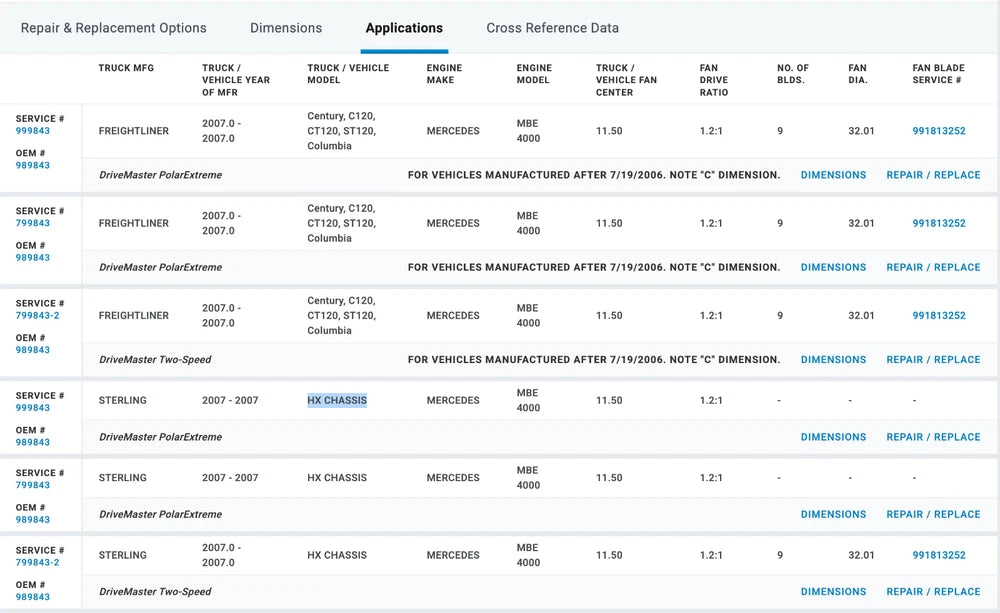Click REPAIR / REPLACE for Freightliner Two-Speed row
This screenshot has height=613, width=1000.
click(933, 360)
